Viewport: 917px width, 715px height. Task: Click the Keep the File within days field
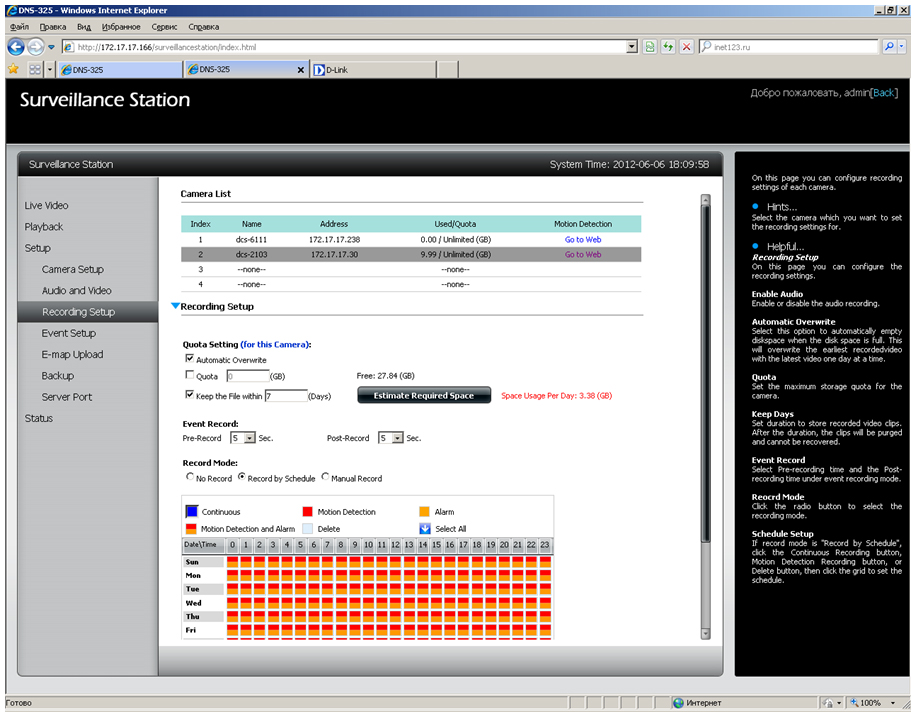(x=285, y=396)
